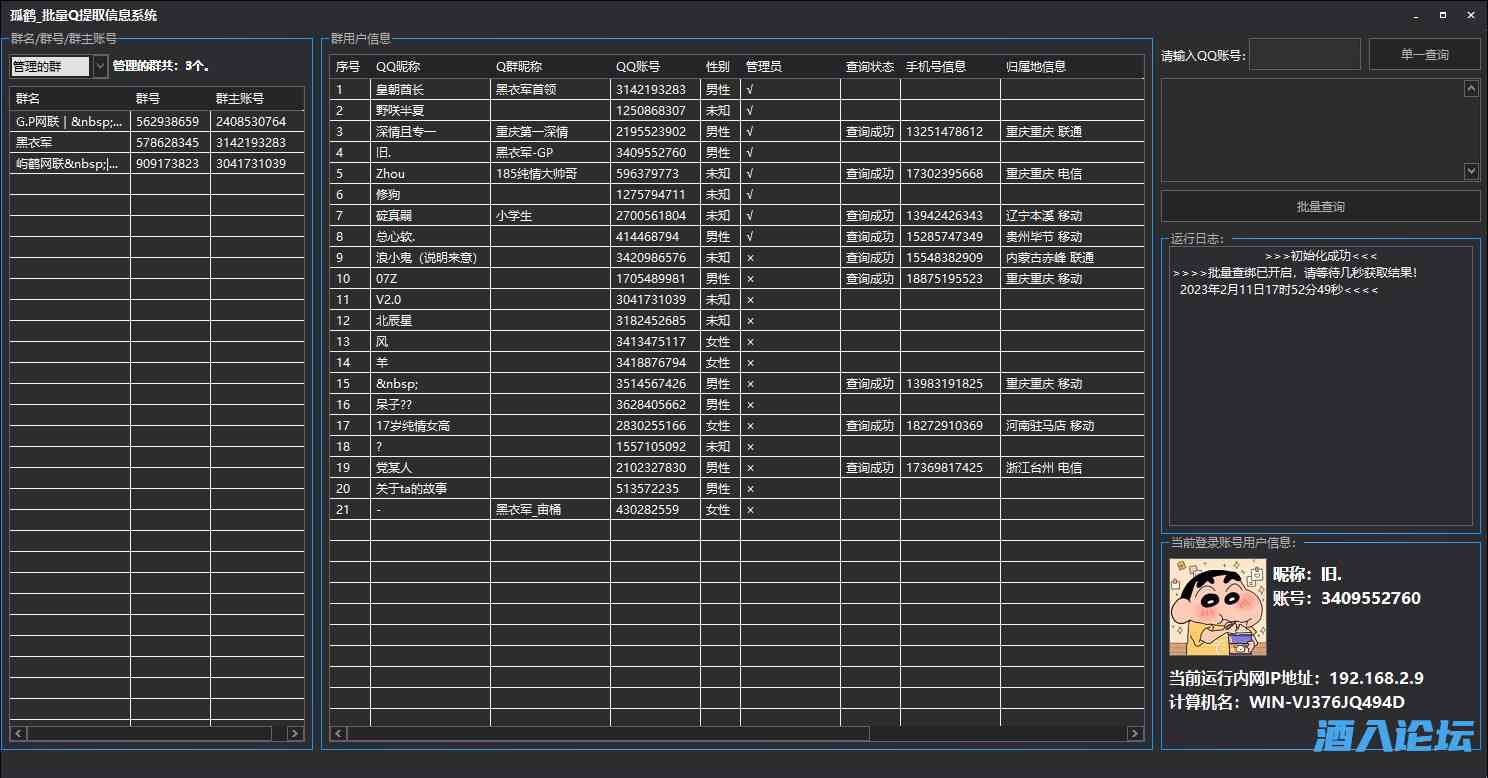Click the 管理的群 combo box text

(50, 67)
